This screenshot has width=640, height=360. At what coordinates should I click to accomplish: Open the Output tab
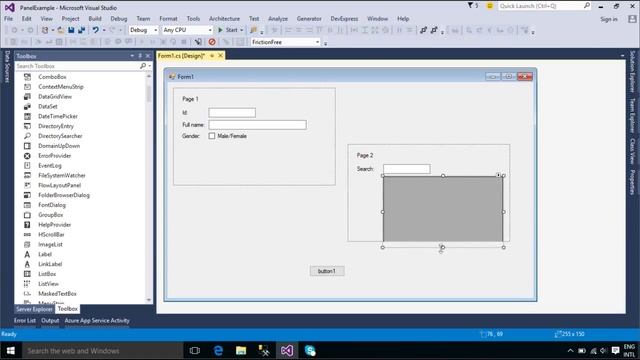pyautogui.click(x=50, y=321)
